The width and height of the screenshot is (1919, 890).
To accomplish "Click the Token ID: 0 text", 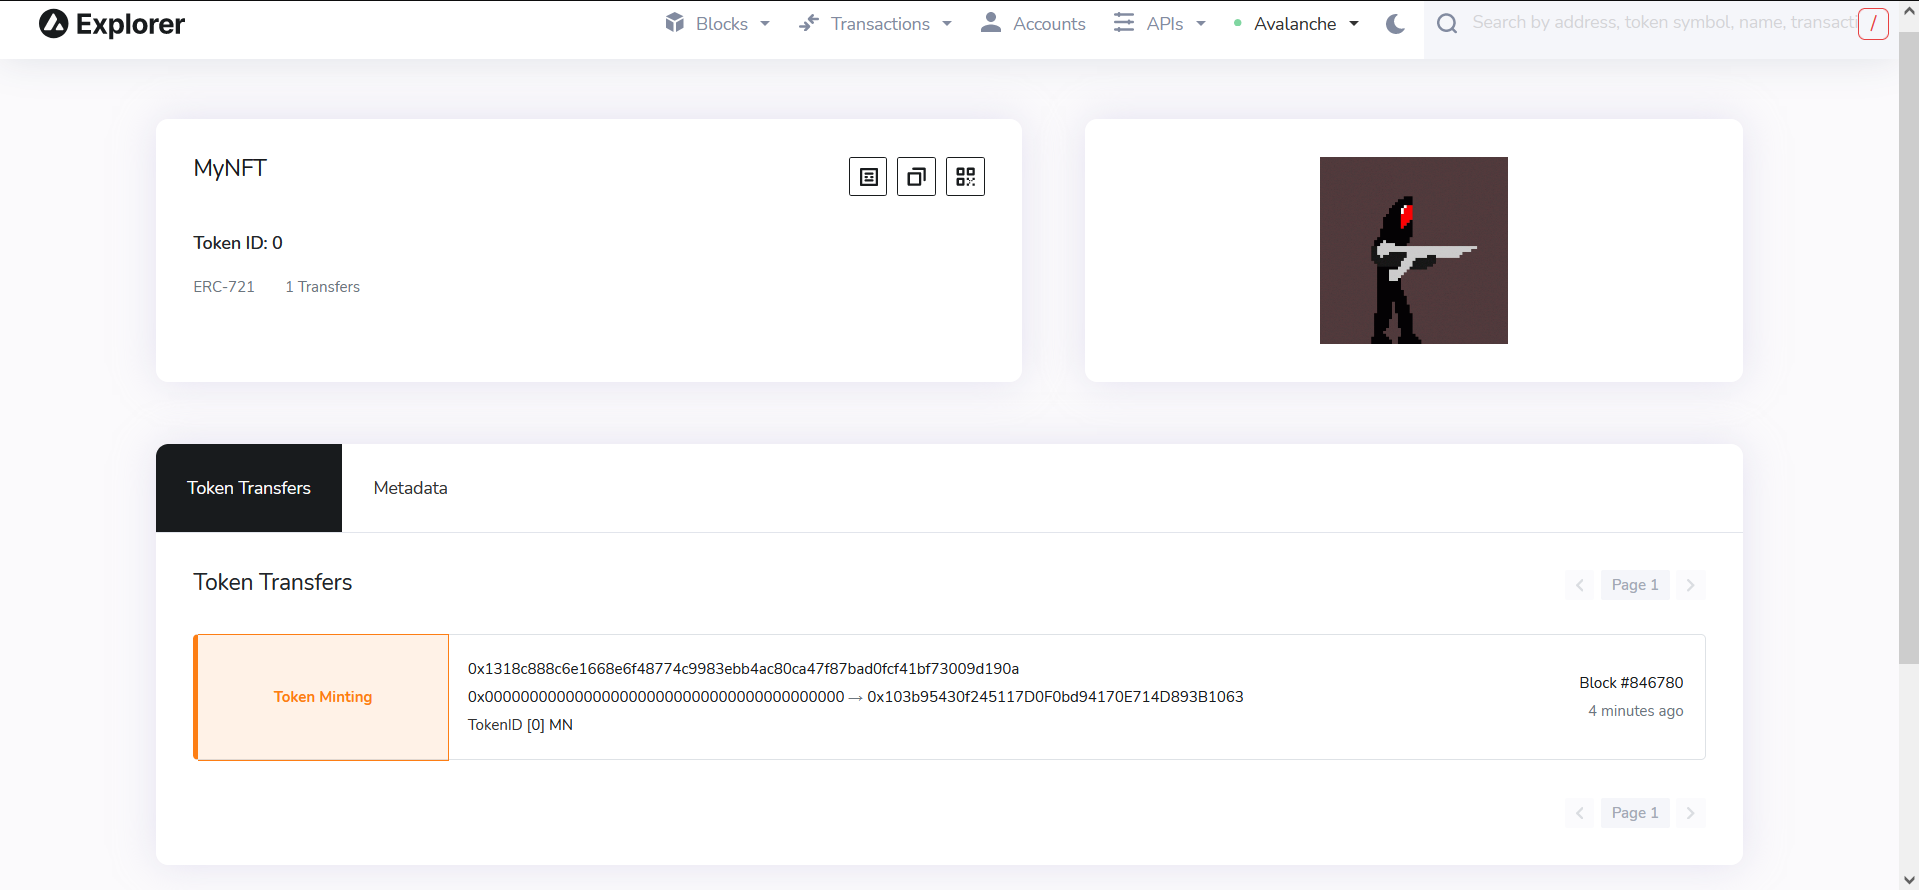I will point(238,243).
